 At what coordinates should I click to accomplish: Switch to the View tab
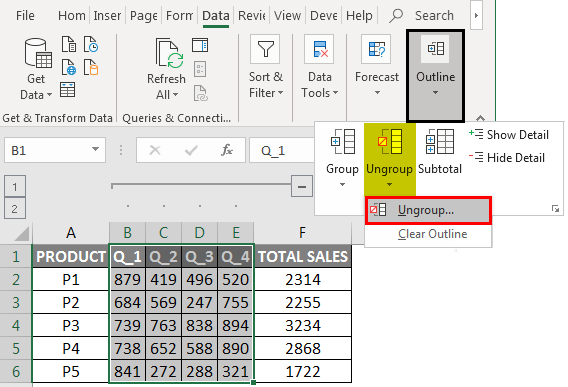coord(287,16)
